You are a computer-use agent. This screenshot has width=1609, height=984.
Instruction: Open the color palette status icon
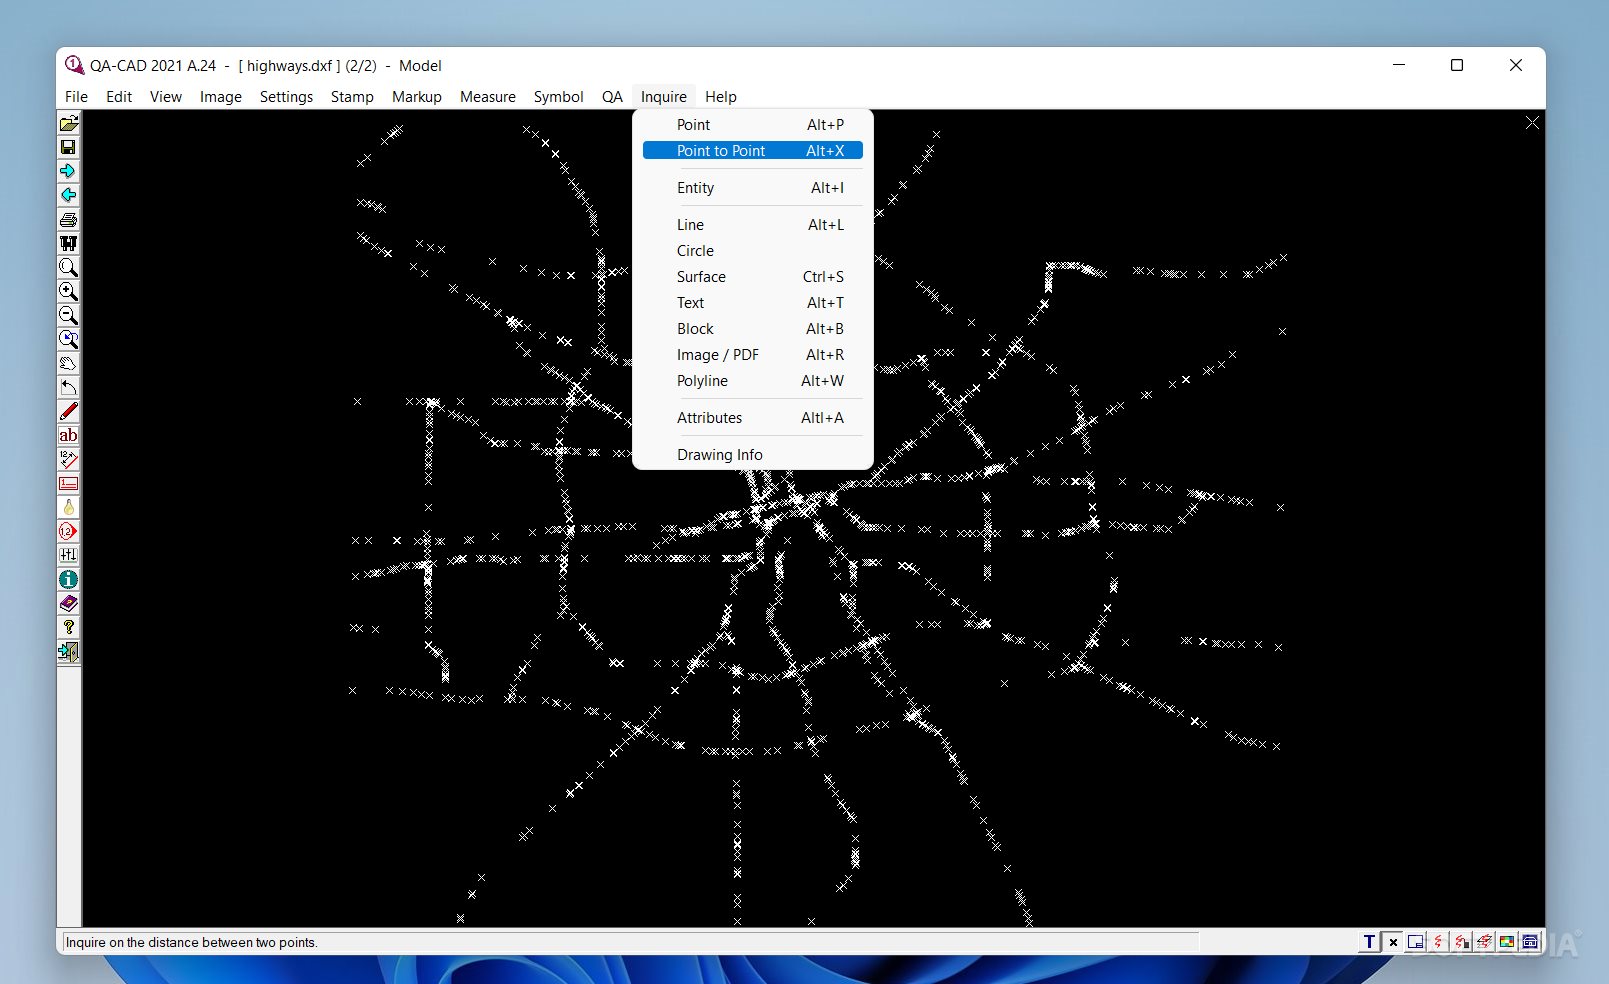(x=1507, y=942)
